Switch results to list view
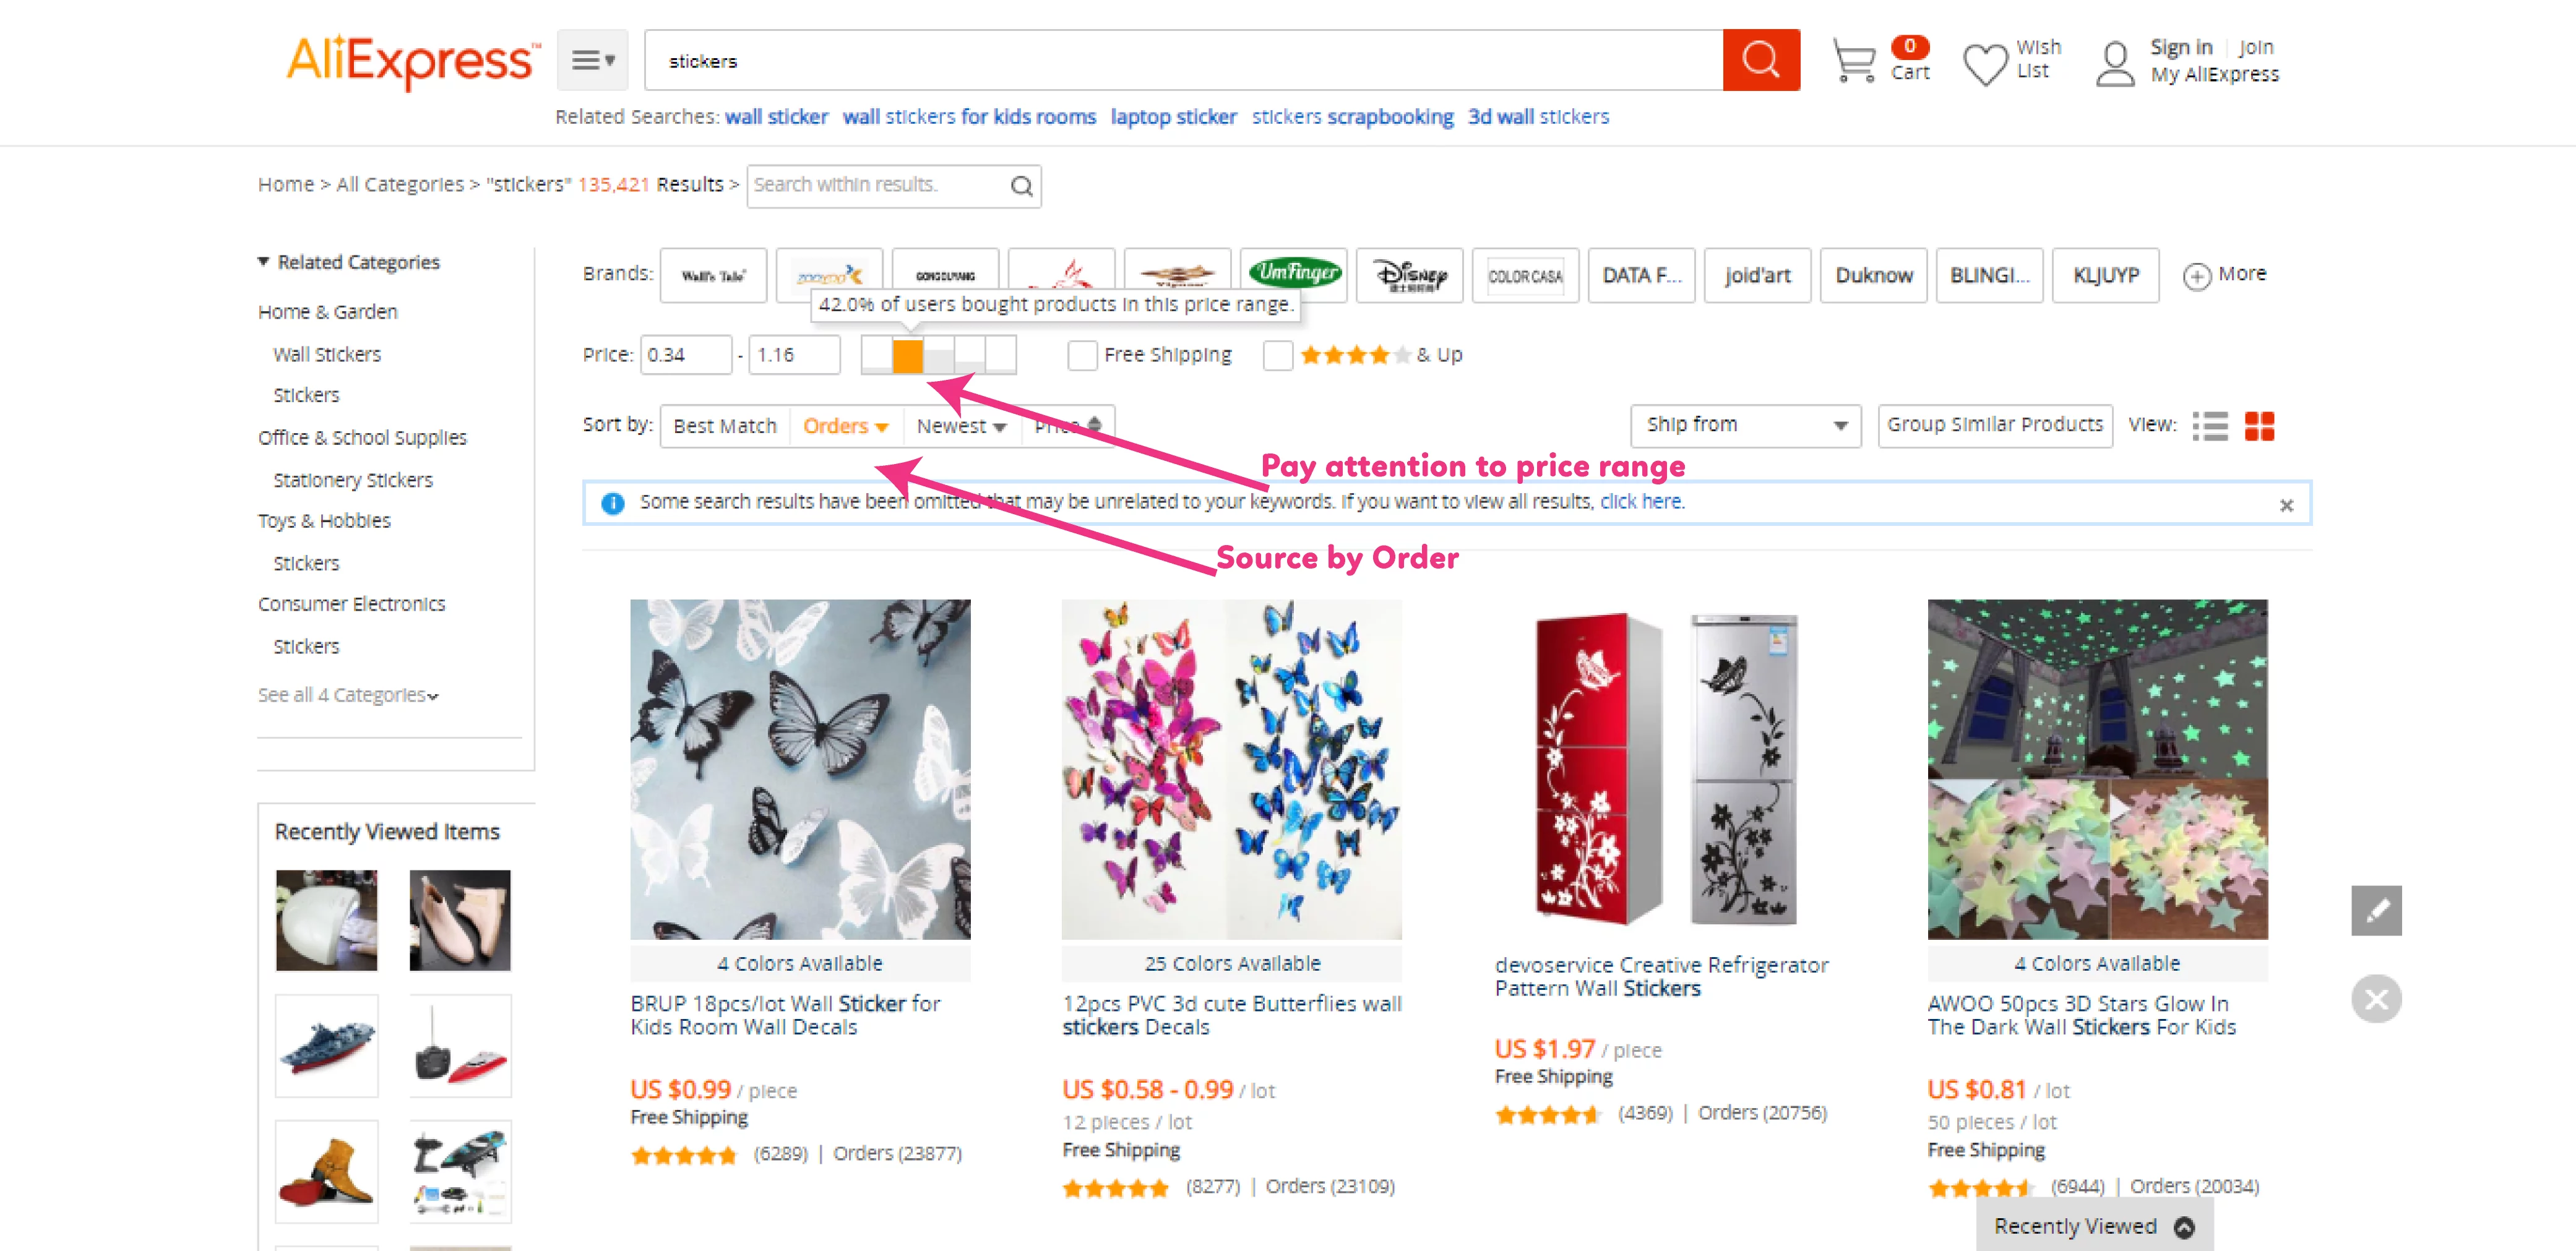This screenshot has width=2576, height=1251. [x=2210, y=425]
